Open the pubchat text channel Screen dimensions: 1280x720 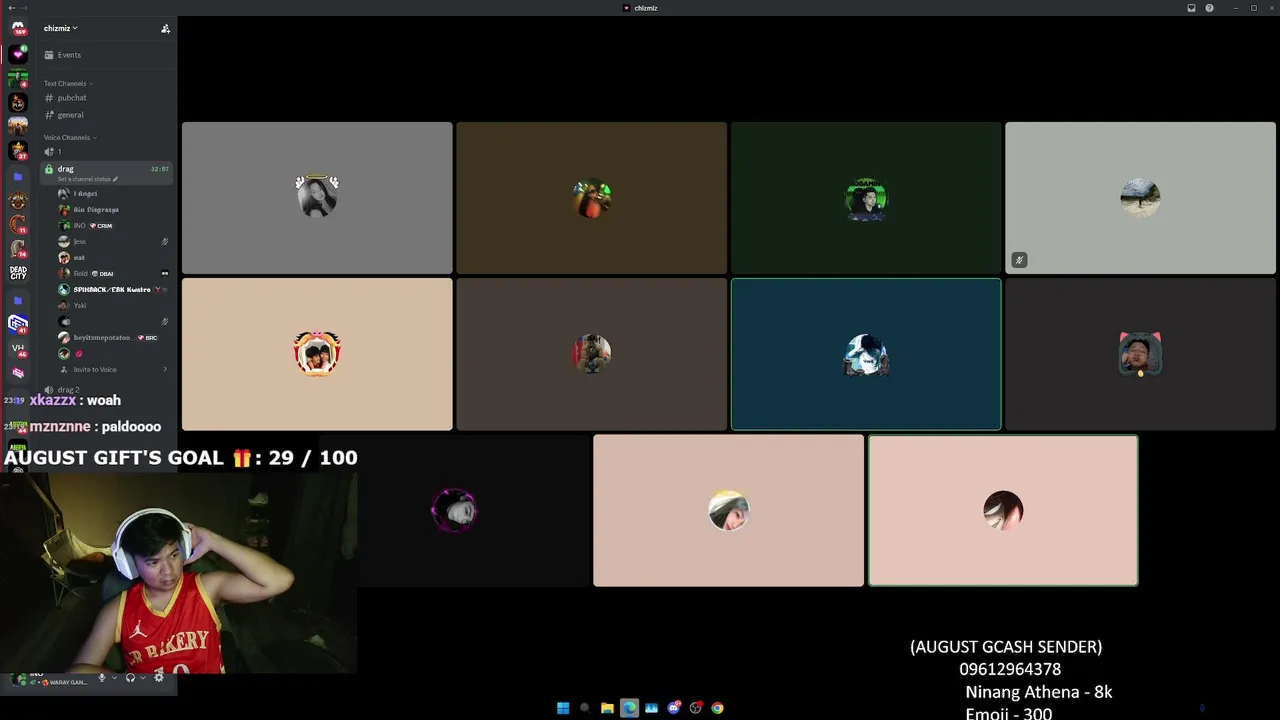click(x=107, y=98)
